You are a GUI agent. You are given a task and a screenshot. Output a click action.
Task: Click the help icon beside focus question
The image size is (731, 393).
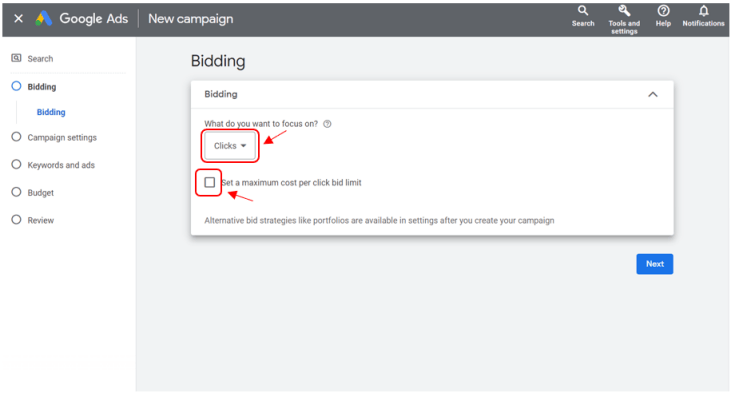(x=327, y=124)
